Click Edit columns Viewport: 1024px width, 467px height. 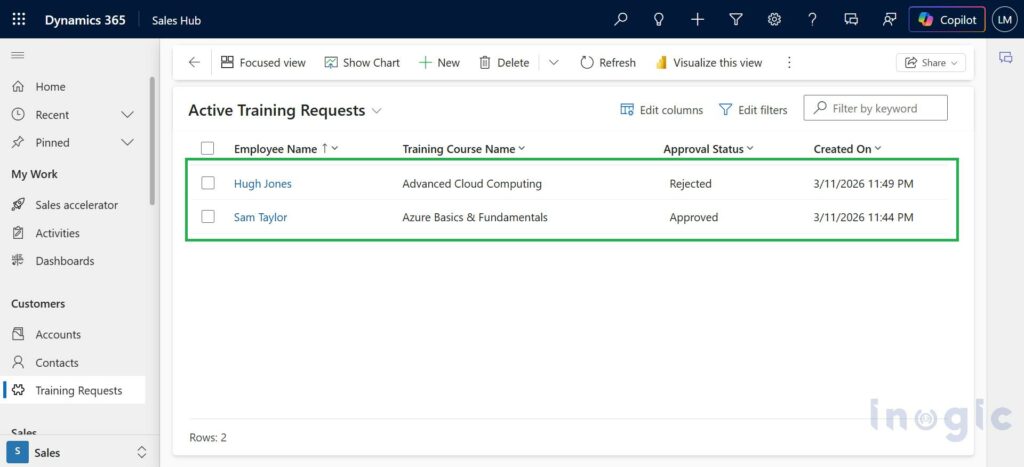pos(662,110)
